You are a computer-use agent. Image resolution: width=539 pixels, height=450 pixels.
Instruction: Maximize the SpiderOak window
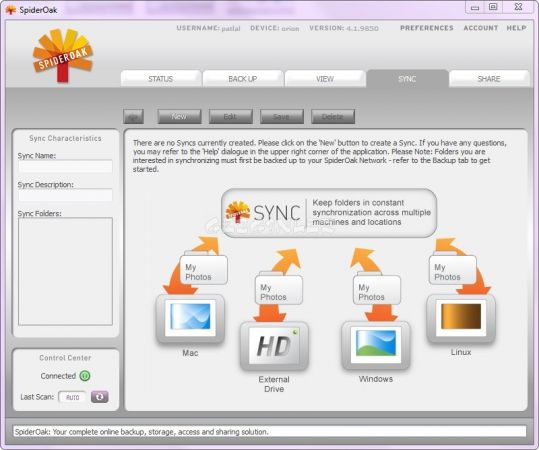pyautogui.click(x=493, y=7)
